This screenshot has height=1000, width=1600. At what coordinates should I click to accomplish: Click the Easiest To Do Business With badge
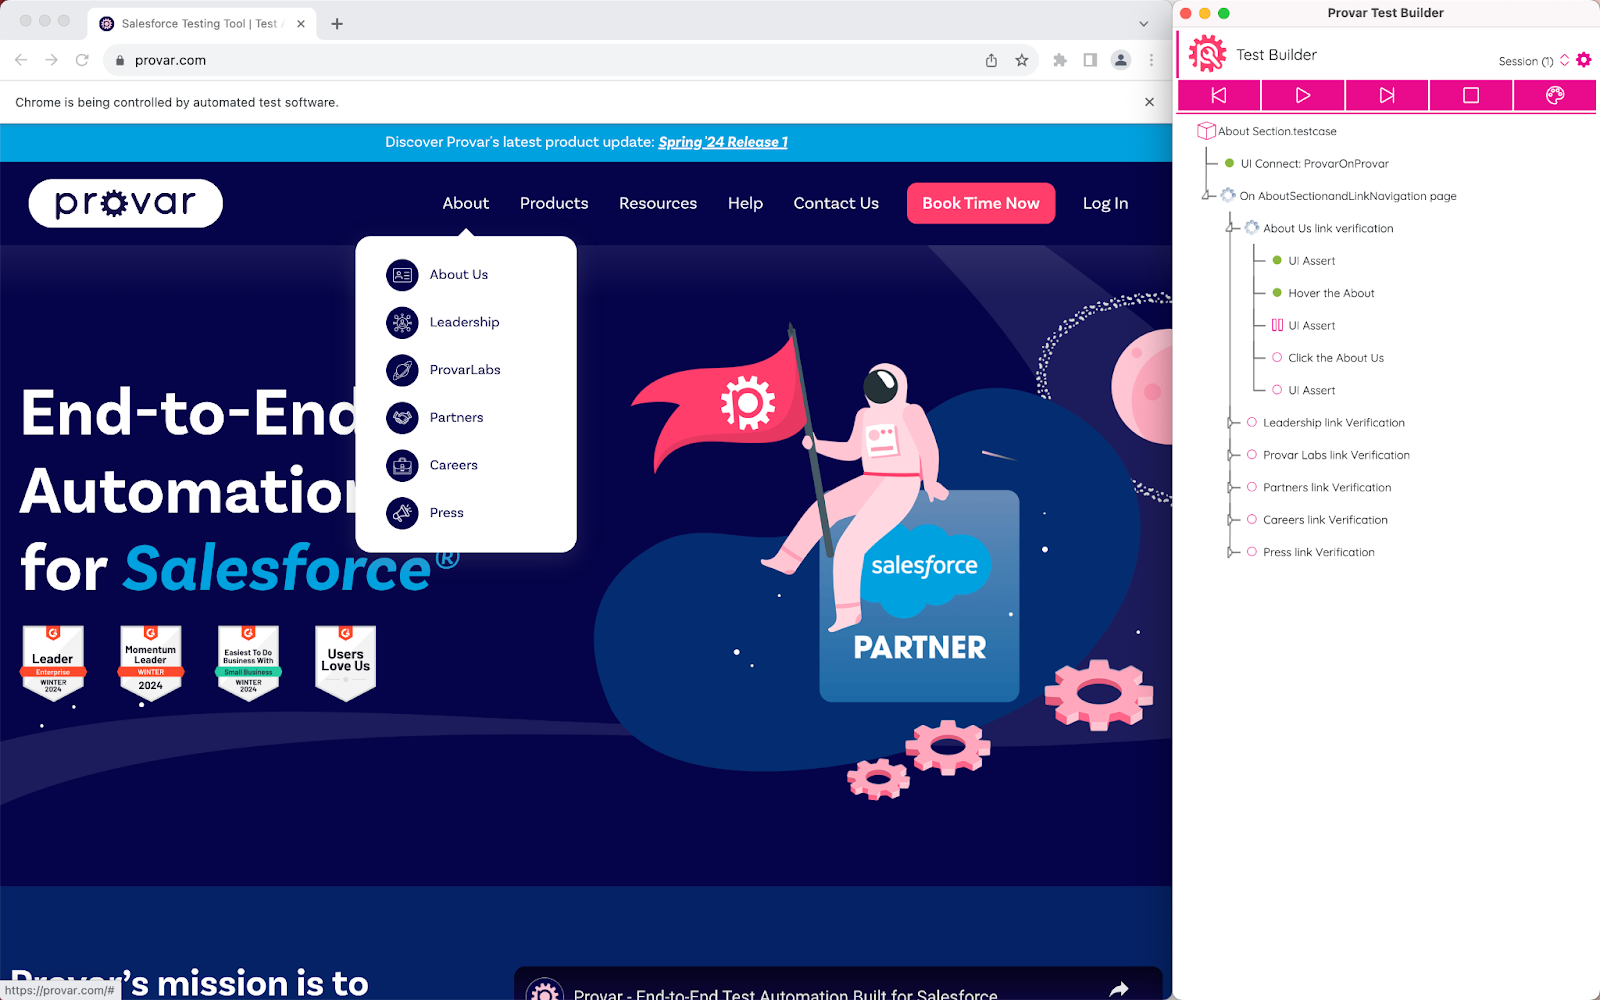(x=248, y=663)
